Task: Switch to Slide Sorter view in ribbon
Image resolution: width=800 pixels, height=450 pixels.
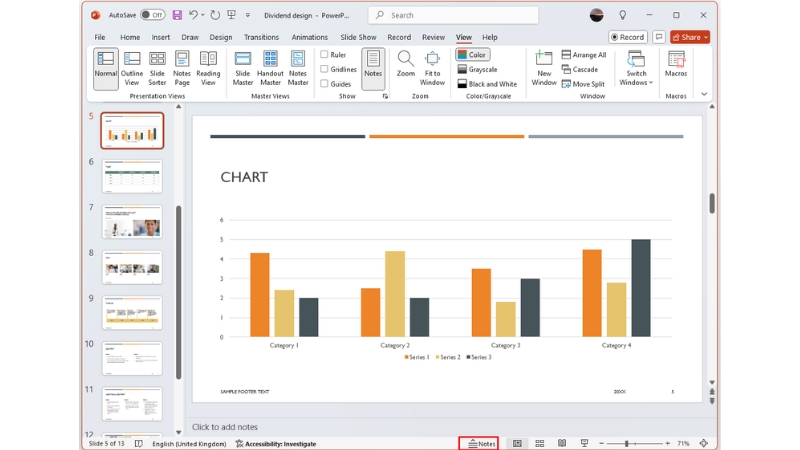Action: pyautogui.click(x=157, y=68)
